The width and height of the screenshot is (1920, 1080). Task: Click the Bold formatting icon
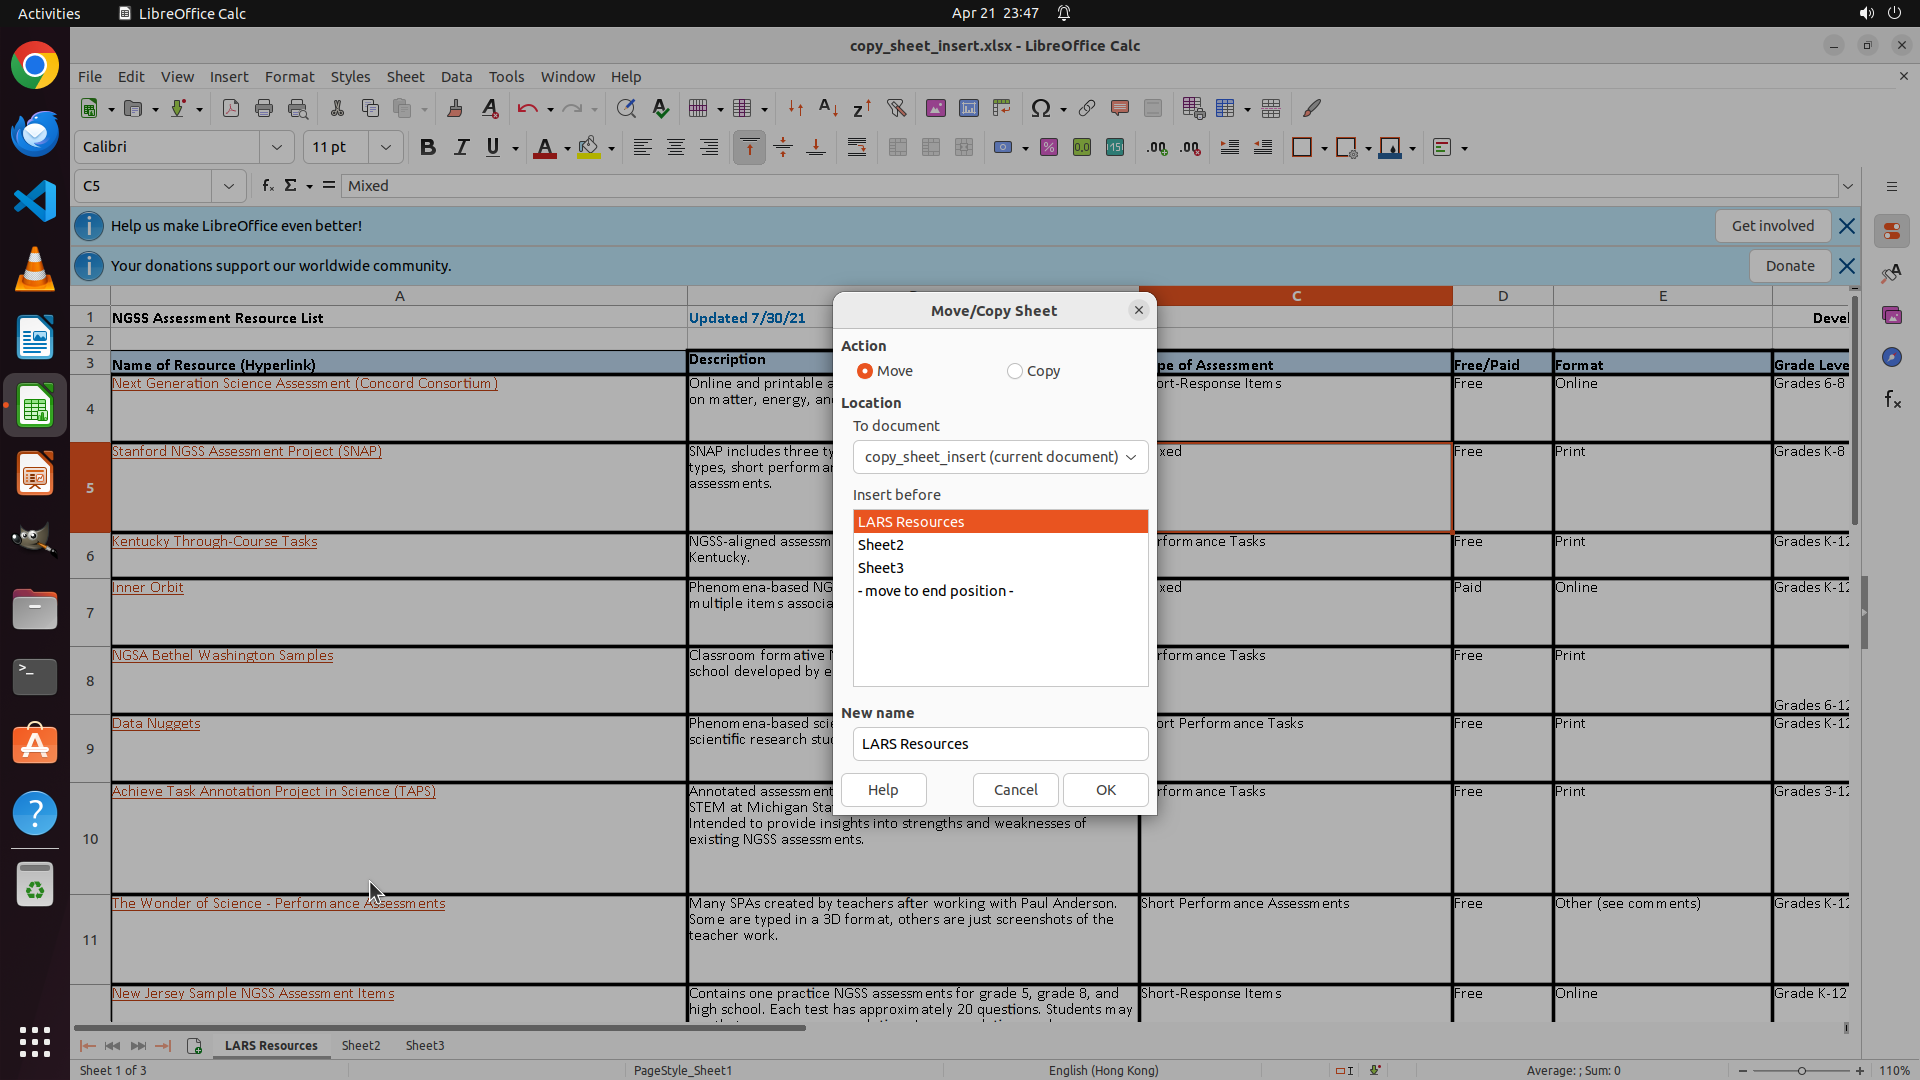pyautogui.click(x=428, y=148)
